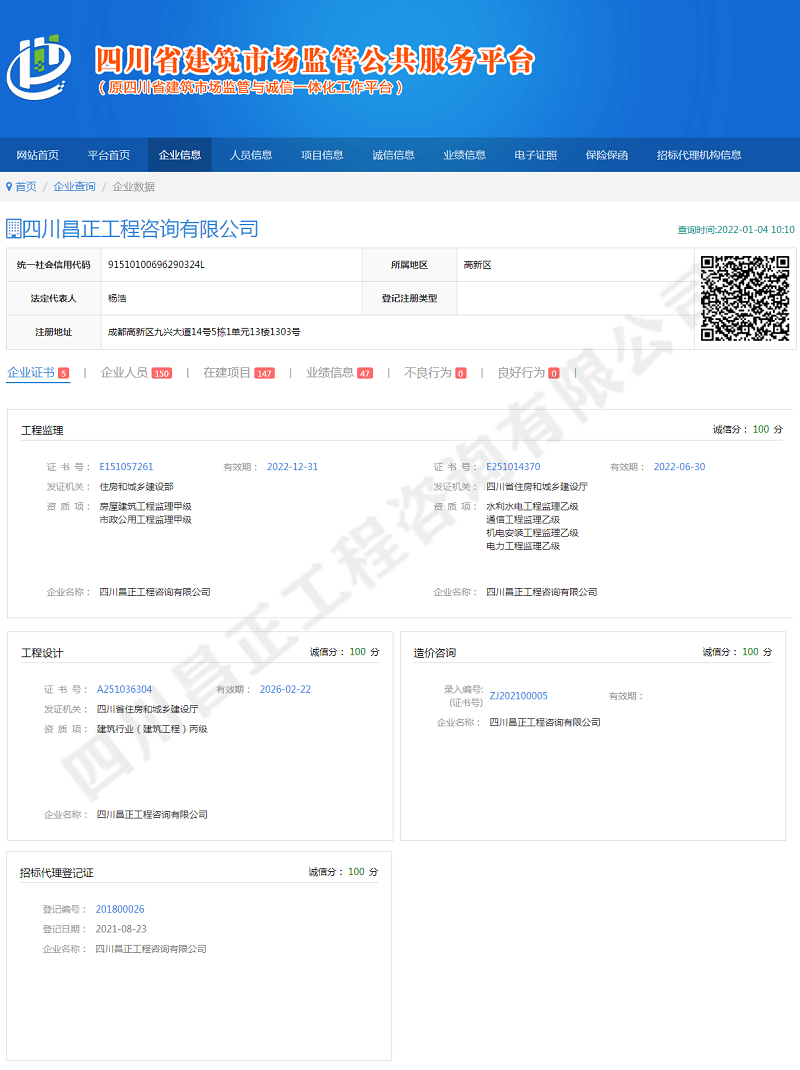800x1070 pixels.
Task: Click the 企业数据 breadcrumb text
Action: pos(134,186)
